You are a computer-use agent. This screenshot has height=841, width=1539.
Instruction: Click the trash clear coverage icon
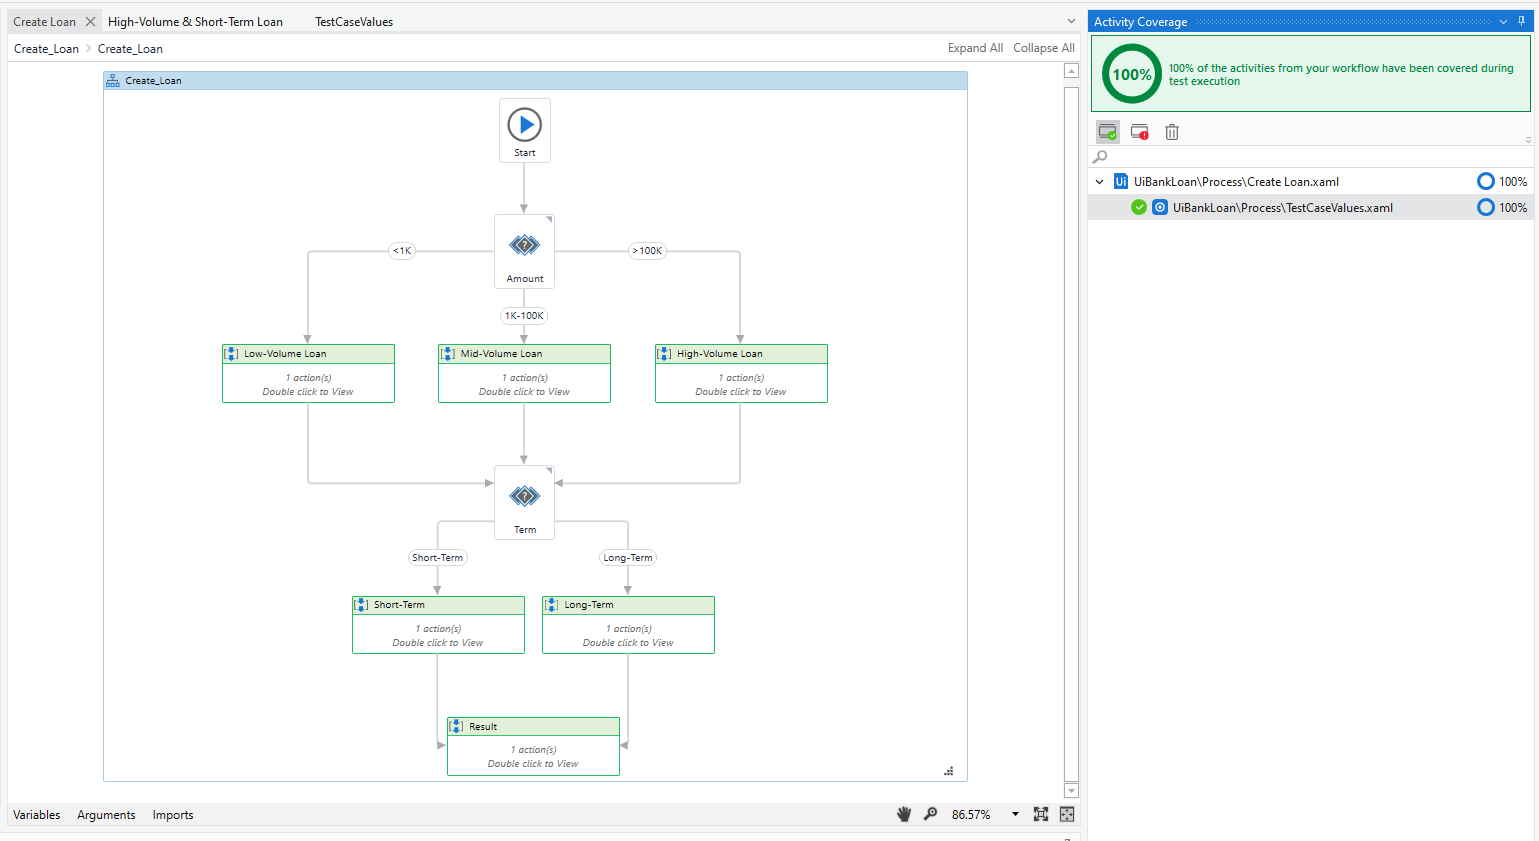tap(1172, 132)
